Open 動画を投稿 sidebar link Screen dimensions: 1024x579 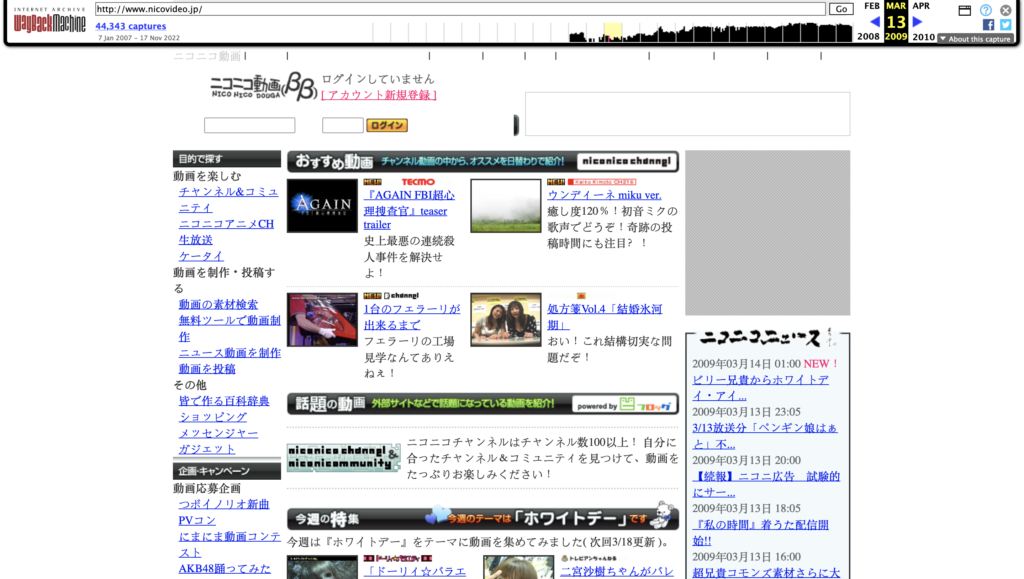tap(206, 369)
